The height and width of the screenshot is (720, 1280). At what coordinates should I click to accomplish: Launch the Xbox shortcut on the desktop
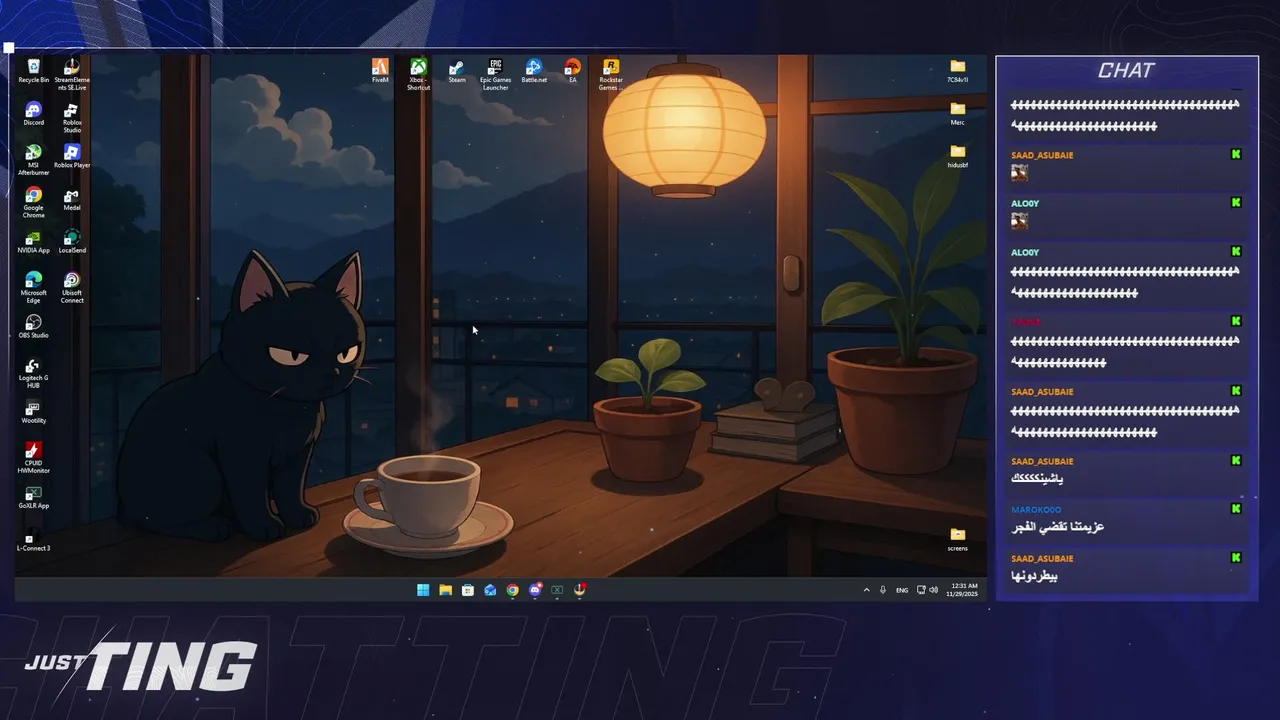coord(418,74)
